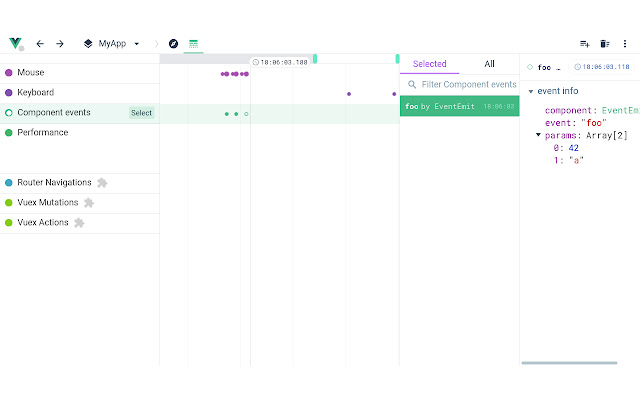Toggle the Performance layer dot
Screen dimensions: 640x400
(9, 133)
